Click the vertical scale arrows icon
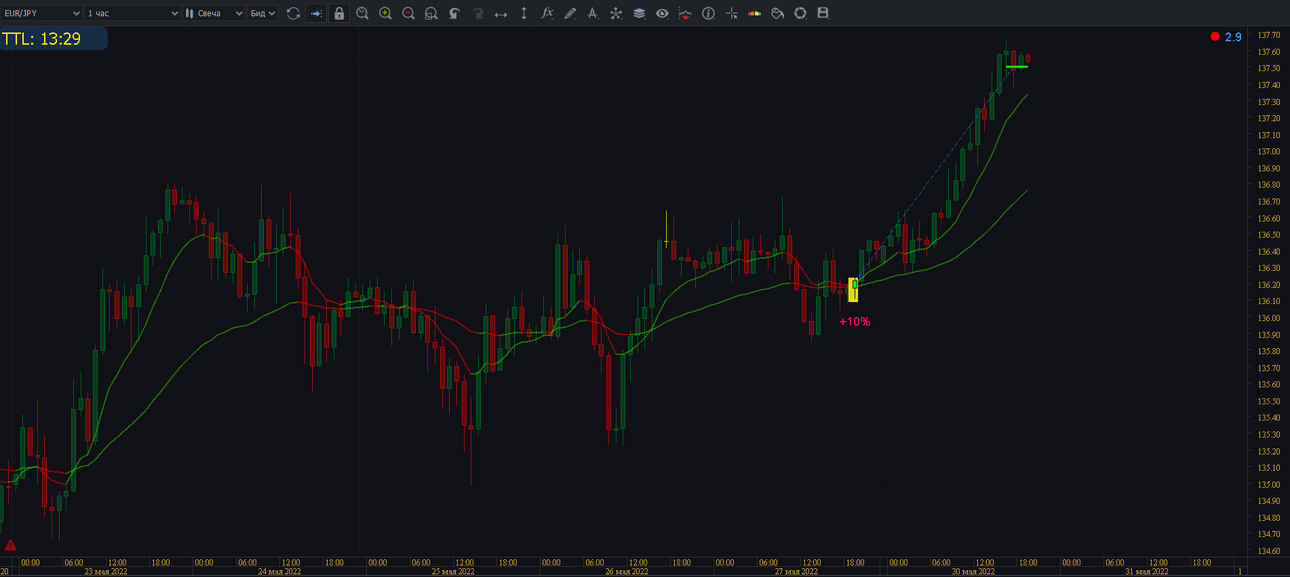The width and height of the screenshot is (1290, 577). tap(524, 13)
